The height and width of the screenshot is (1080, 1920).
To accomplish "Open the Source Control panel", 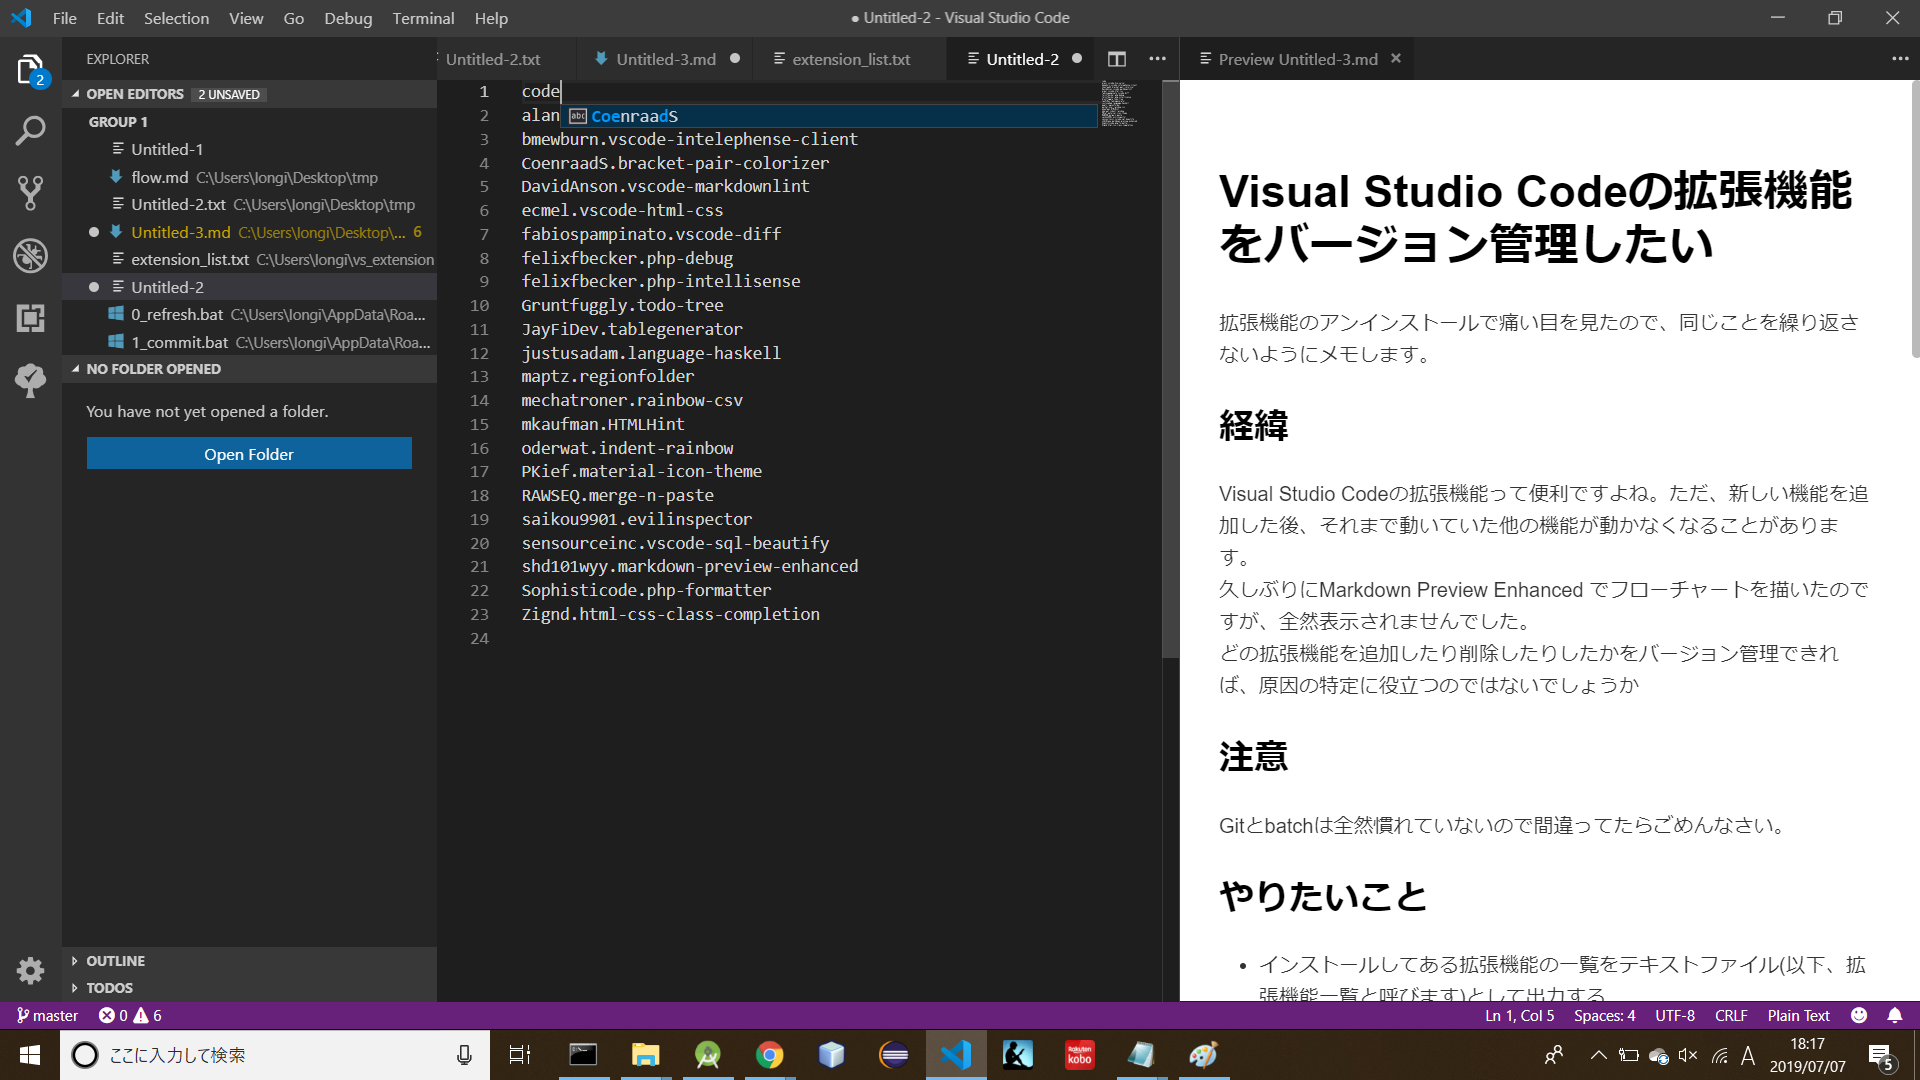I will [x=30, y=193].
